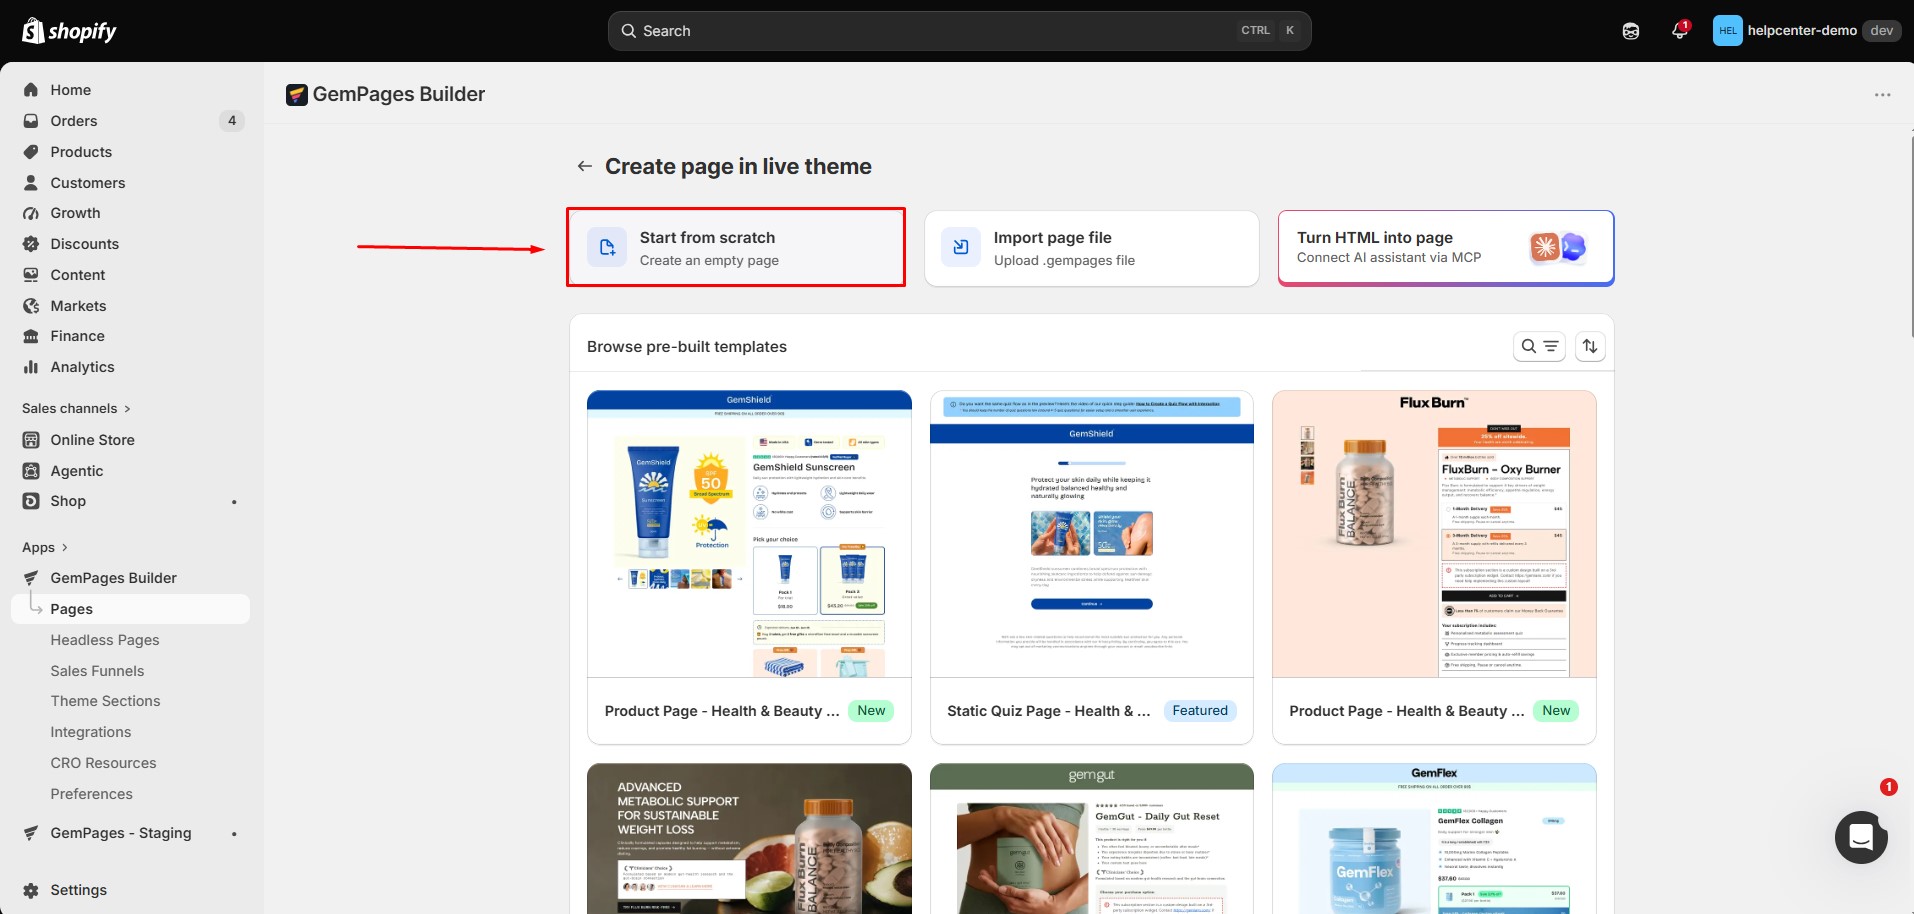Open the Integrations page

pyautogui.click(x=91, y=732)
